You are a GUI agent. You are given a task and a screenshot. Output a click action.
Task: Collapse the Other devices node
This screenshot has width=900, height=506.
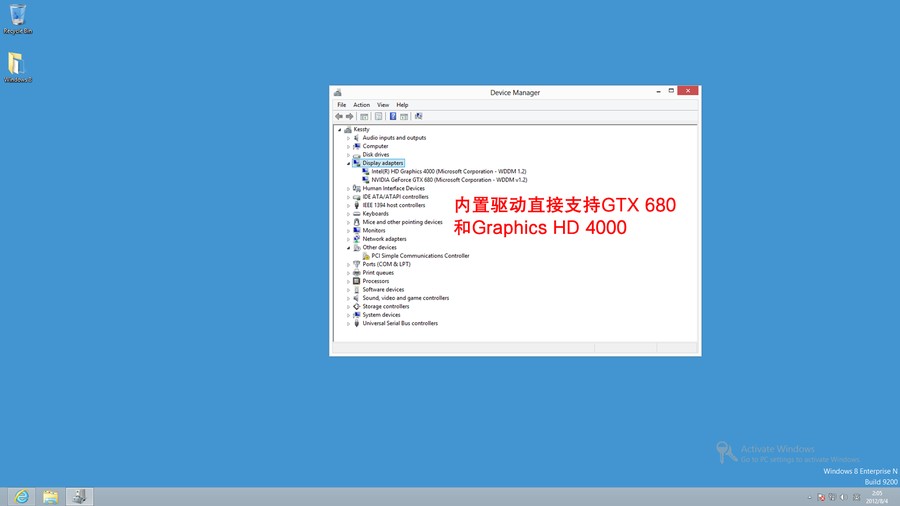[349, 247]
